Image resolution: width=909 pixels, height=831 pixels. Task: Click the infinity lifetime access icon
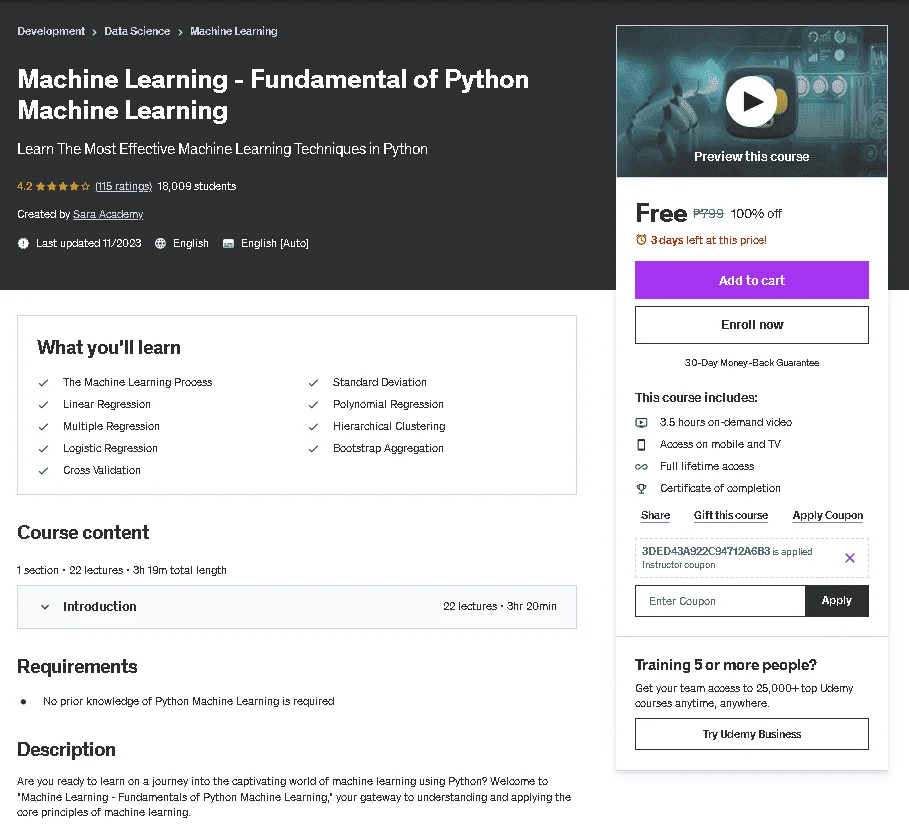click(x=641, y=466)
